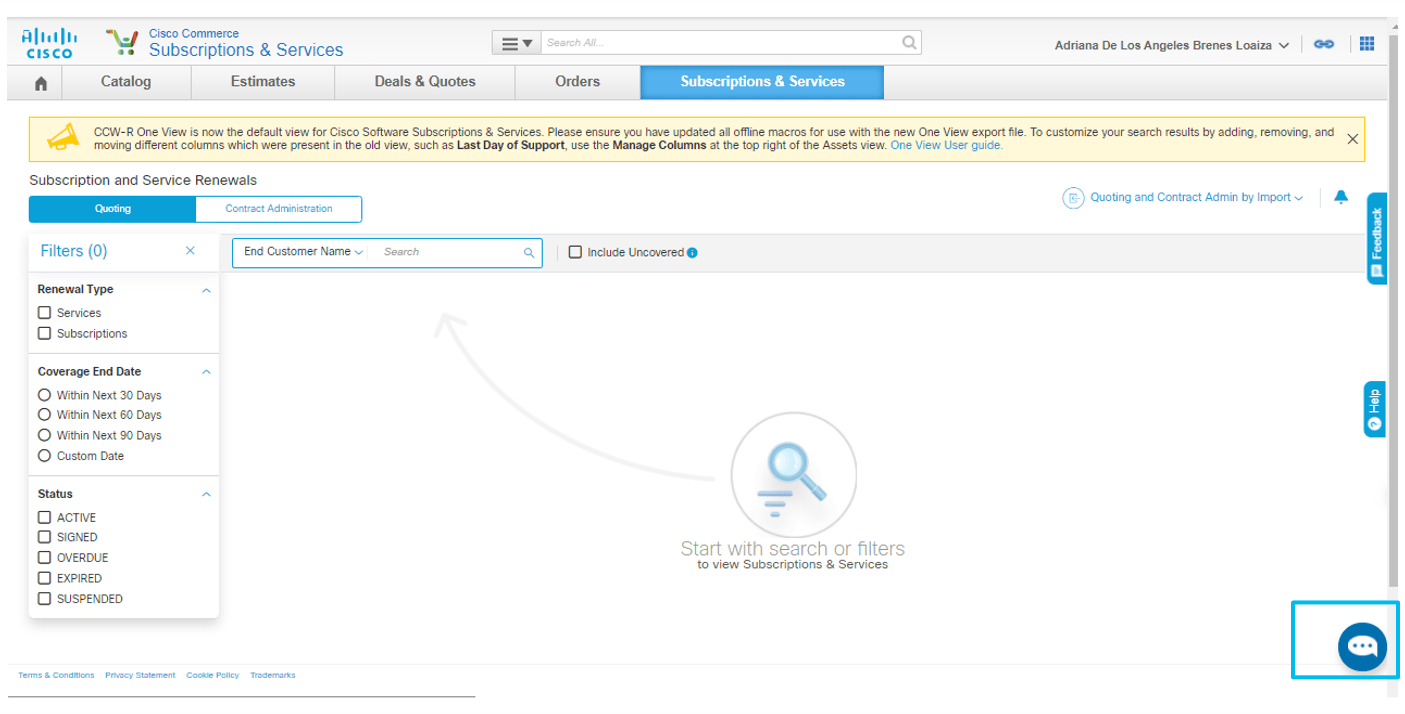Check the Subscriptions renewal type

44,334
